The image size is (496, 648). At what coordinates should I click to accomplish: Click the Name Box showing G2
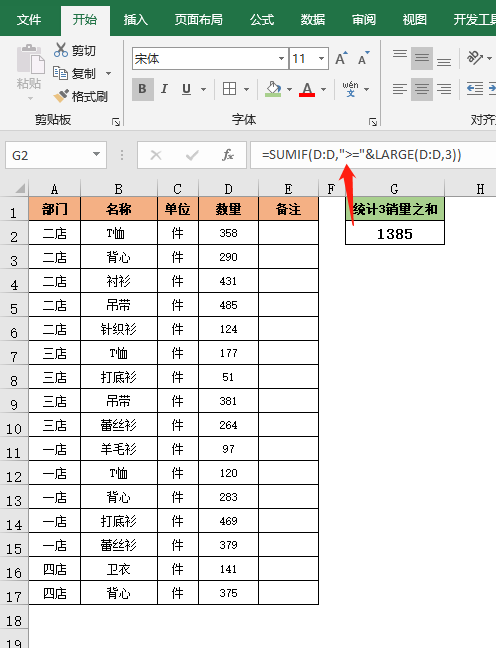(56, 155)
